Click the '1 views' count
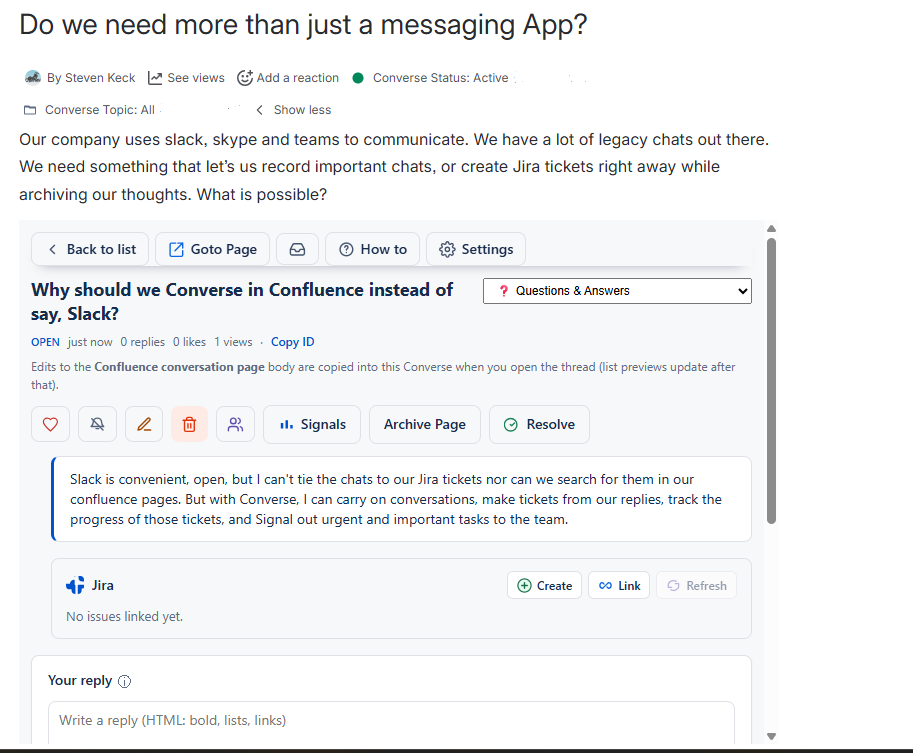The width and height of the screenshot is (913, 753). [x=233, y=342]
